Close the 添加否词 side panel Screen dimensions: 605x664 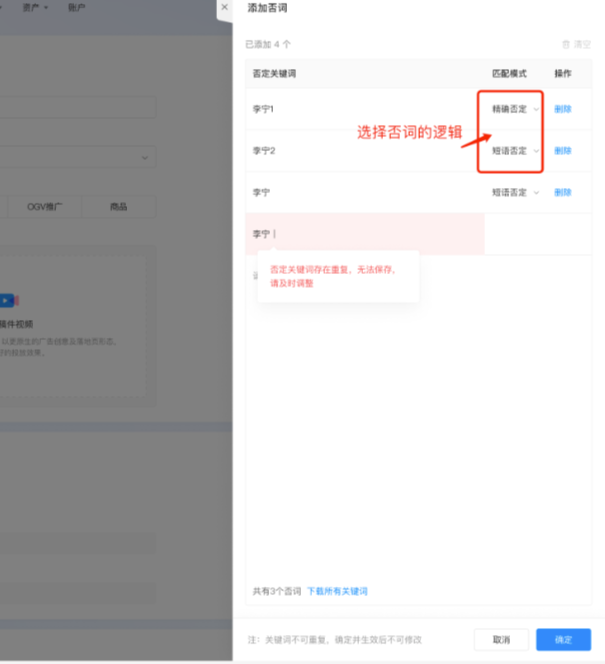pos(224,7)
